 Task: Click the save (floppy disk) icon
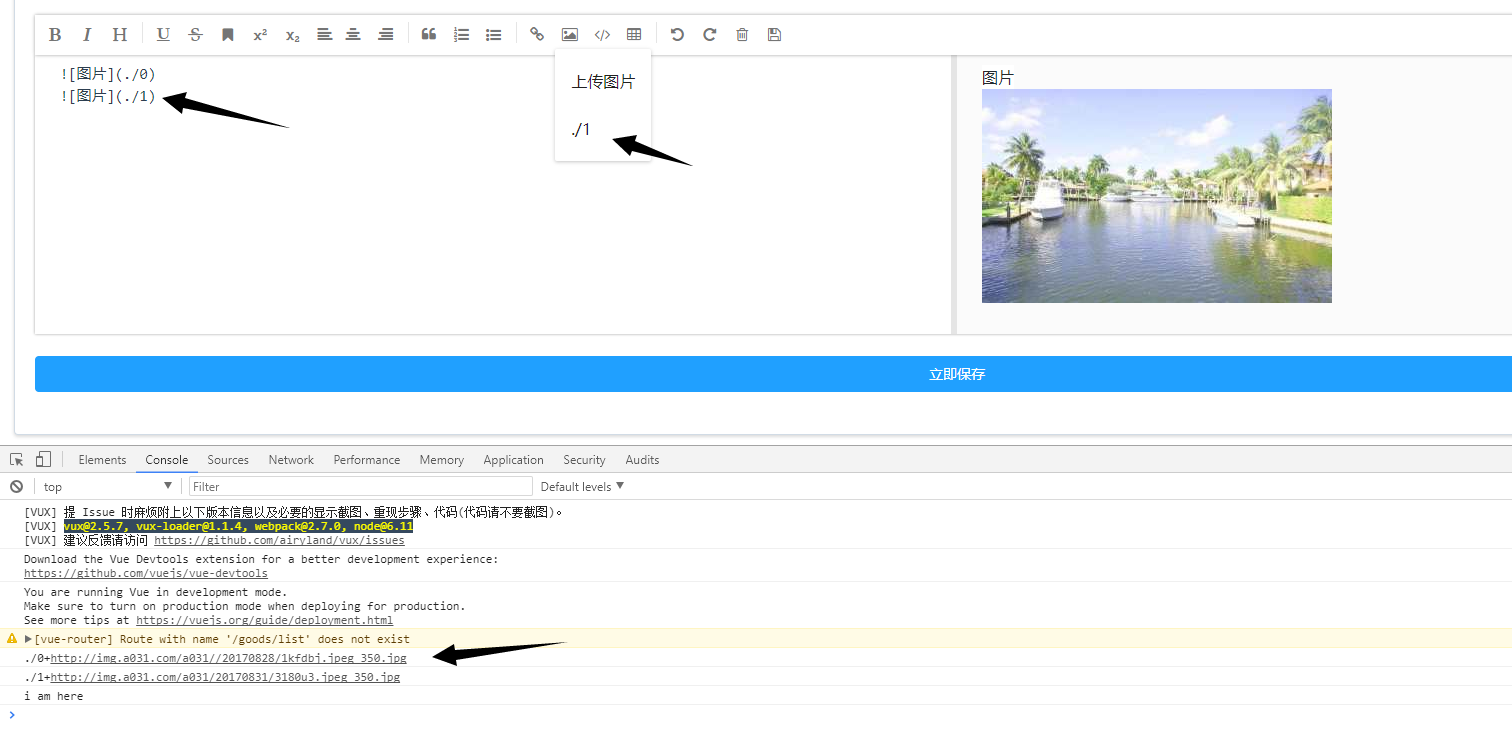tap(774, 34)
